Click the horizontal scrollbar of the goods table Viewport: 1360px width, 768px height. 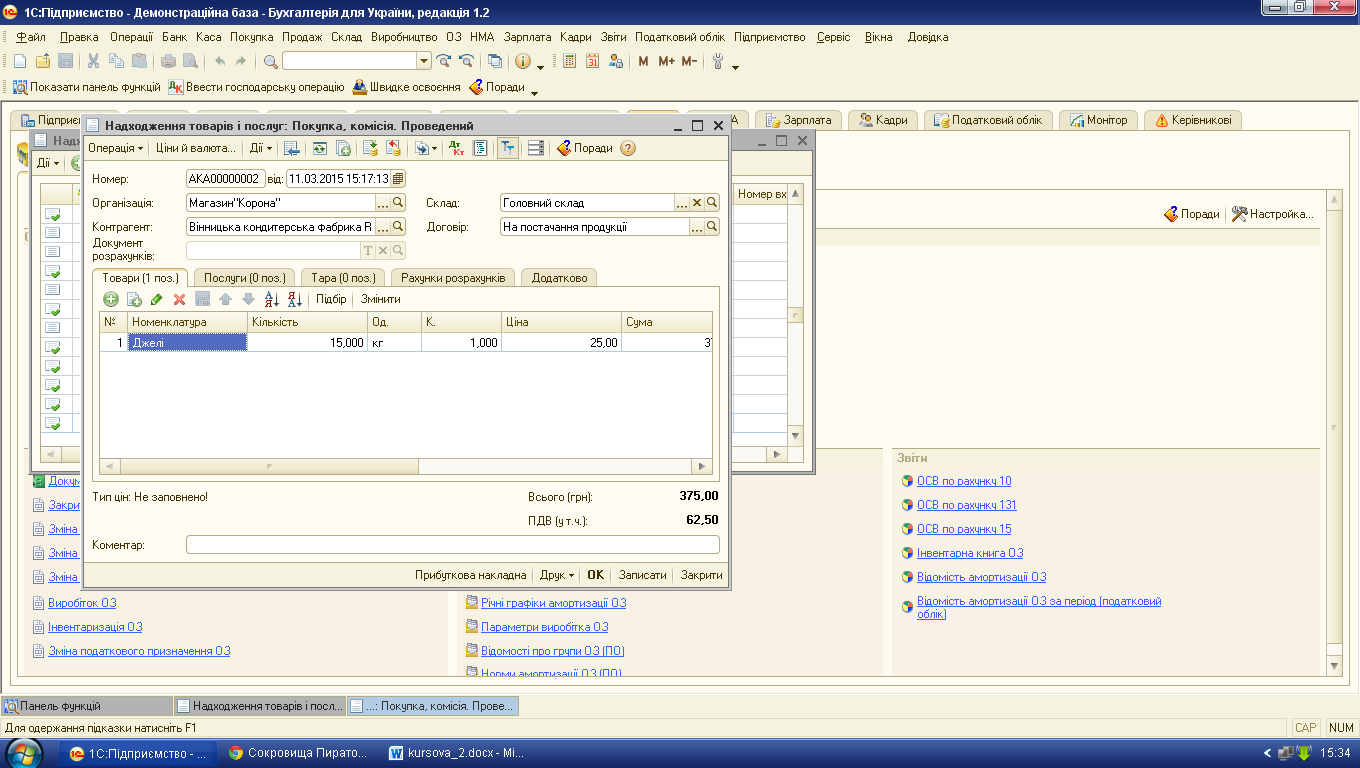tap(406, 466)
